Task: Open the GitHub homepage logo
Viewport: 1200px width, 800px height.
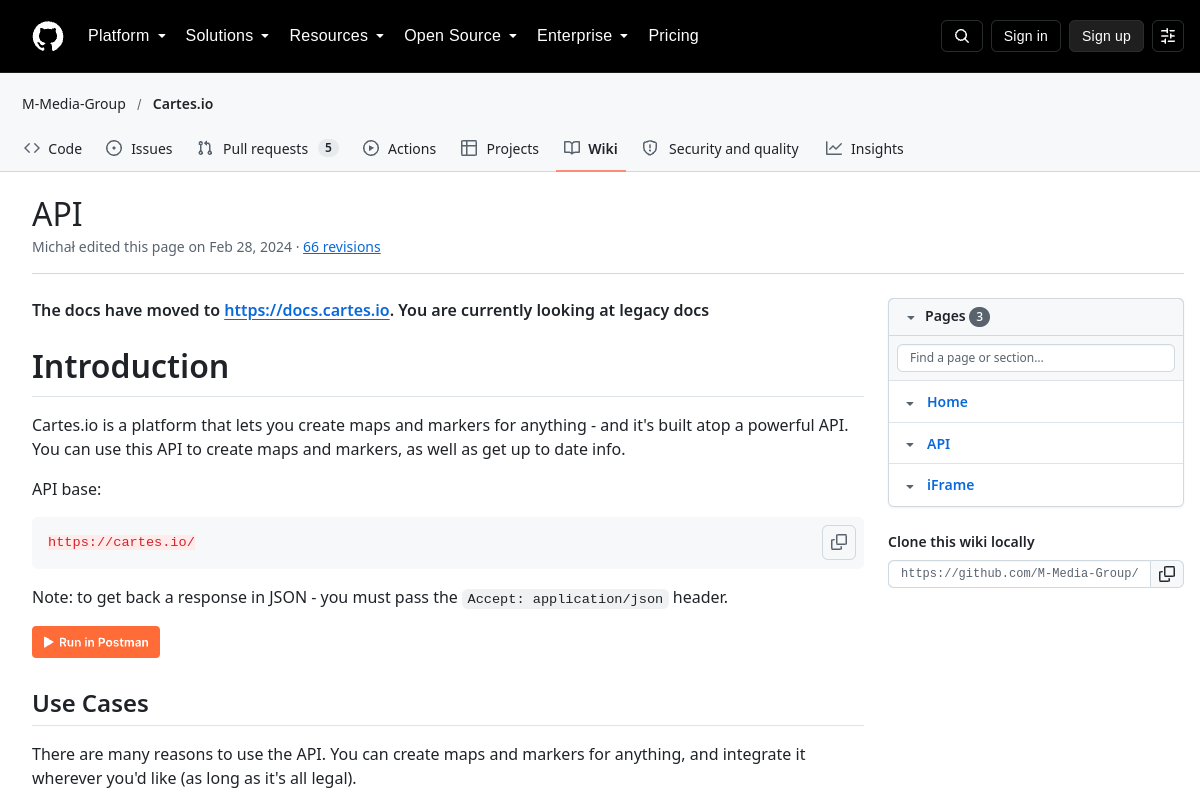Action: tap(48, 36)
